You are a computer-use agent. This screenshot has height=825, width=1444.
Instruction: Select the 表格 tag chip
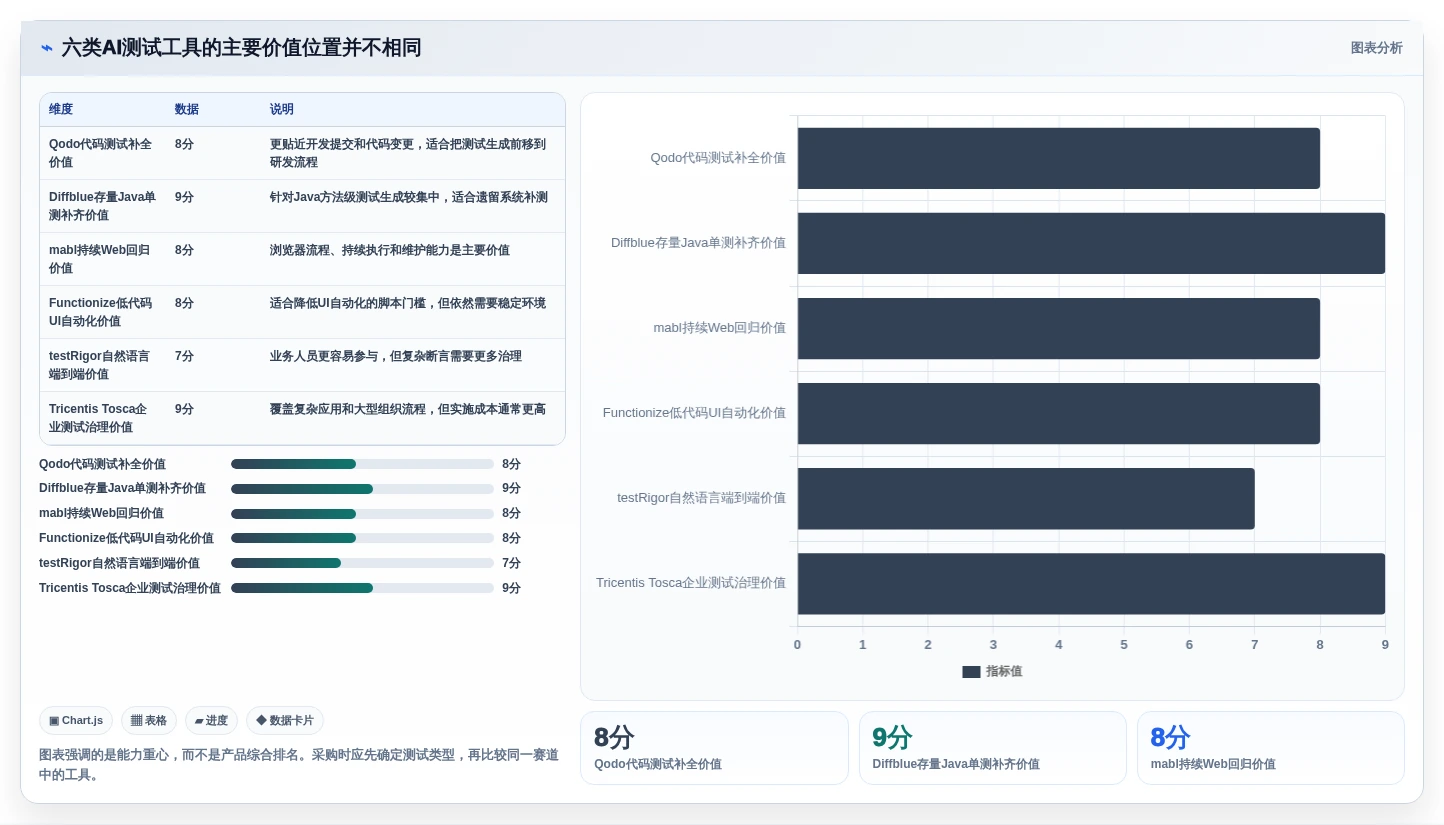tap(149, 721)
